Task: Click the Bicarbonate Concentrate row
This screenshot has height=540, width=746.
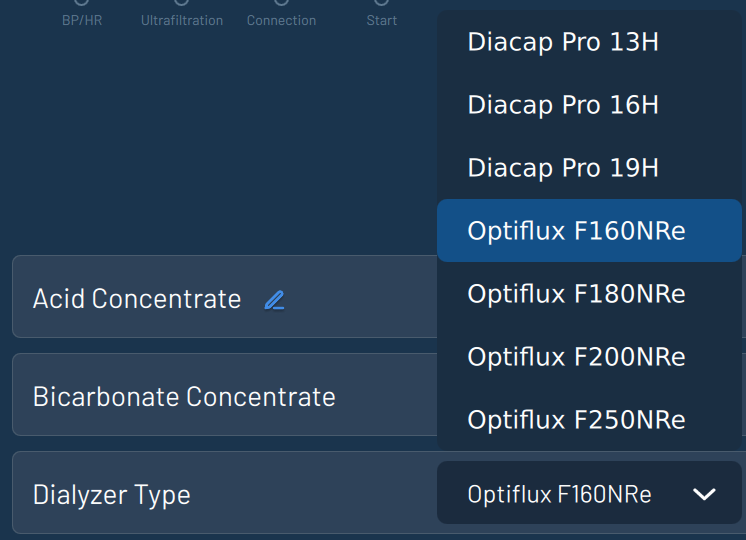Action: pyautogui.click(x=184, y=396)
